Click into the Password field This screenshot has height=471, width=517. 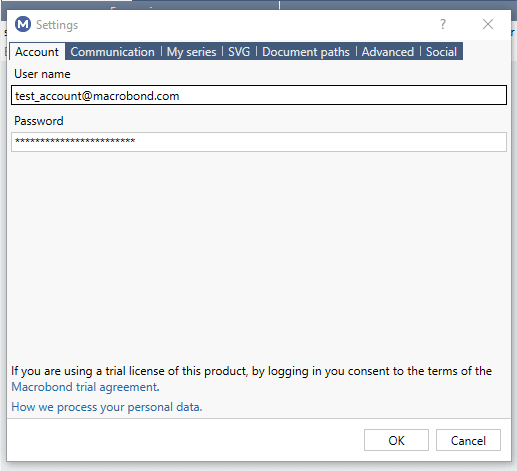[259, 142]
